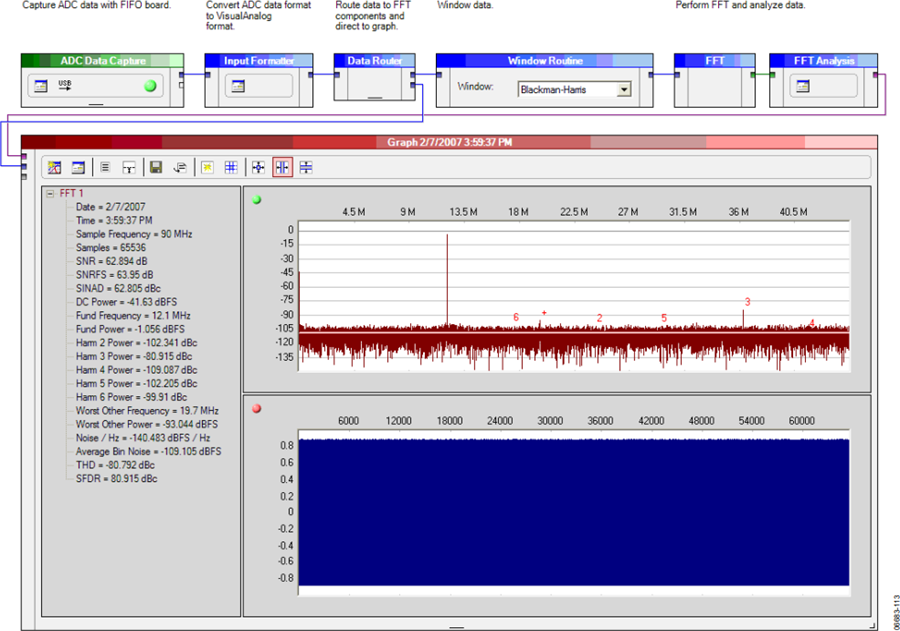
Task: Open FFT Analysis settings button
Action: point(803,86)
